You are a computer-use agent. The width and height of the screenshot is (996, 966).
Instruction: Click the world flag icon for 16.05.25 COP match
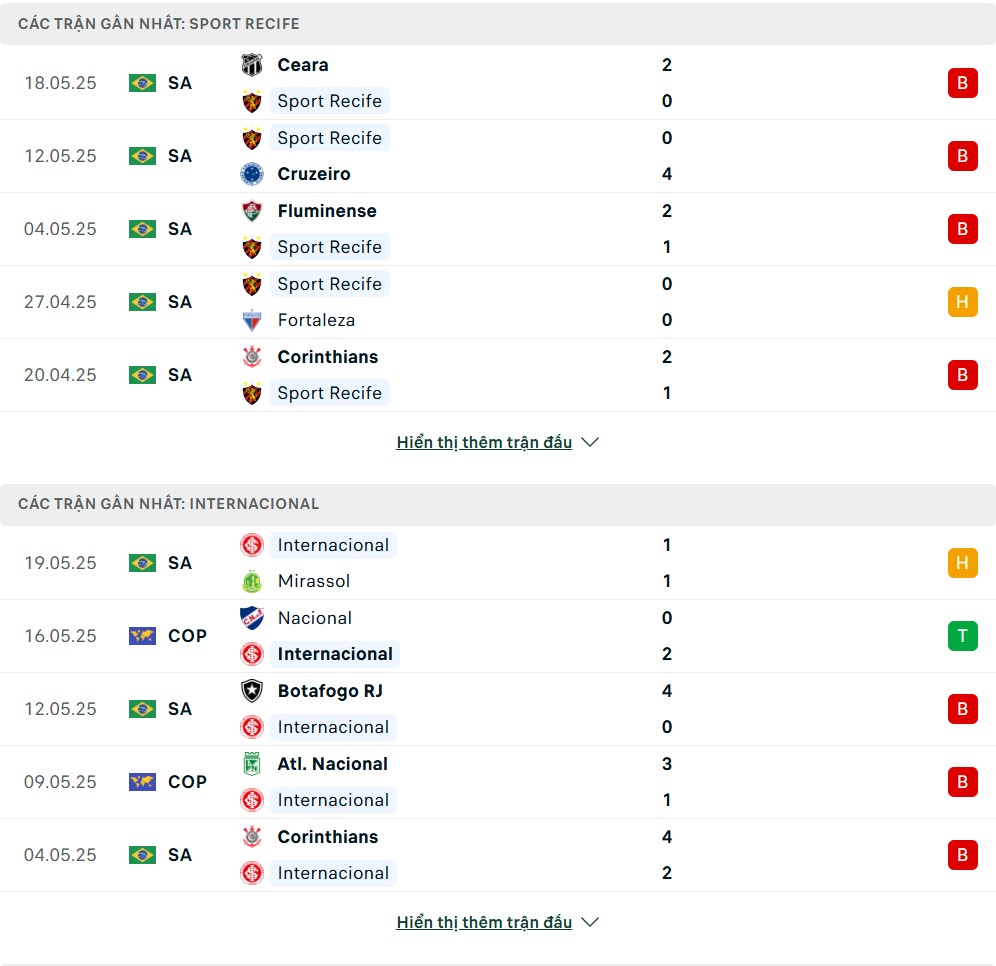tap(142, 636)
